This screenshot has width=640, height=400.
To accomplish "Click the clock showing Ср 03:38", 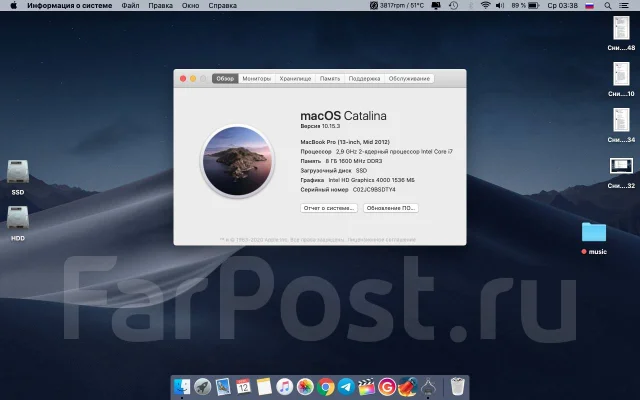I will tap(562, 6).
